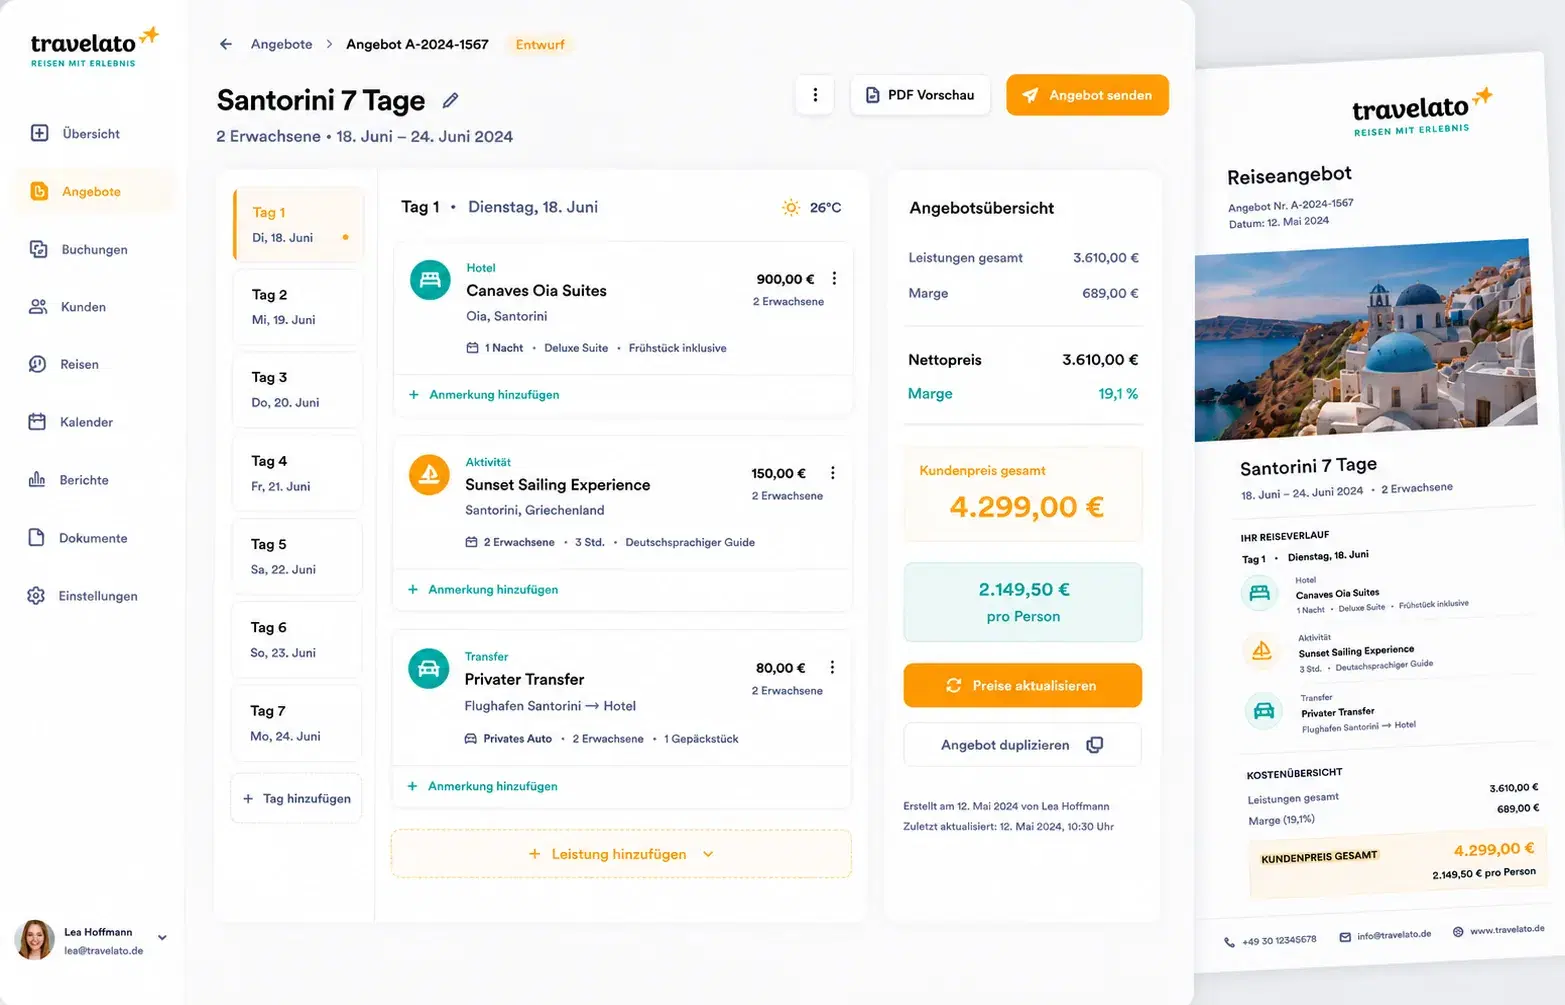
Task: Click the sun weather icon showing 26°C
Action: coord(791,207)
